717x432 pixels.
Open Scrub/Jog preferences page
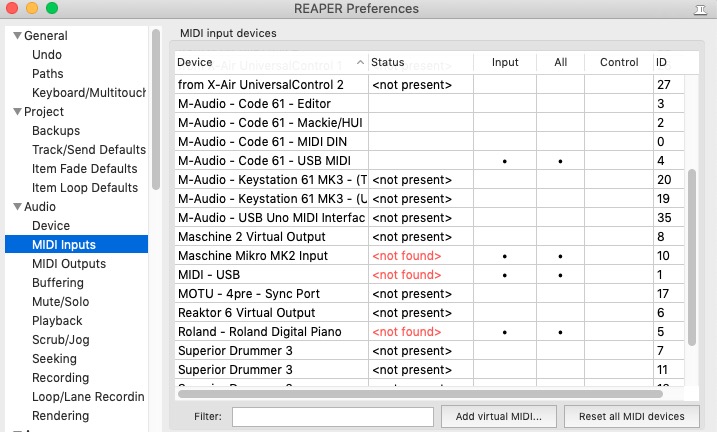pyautogui.click(x=60, y=340)
